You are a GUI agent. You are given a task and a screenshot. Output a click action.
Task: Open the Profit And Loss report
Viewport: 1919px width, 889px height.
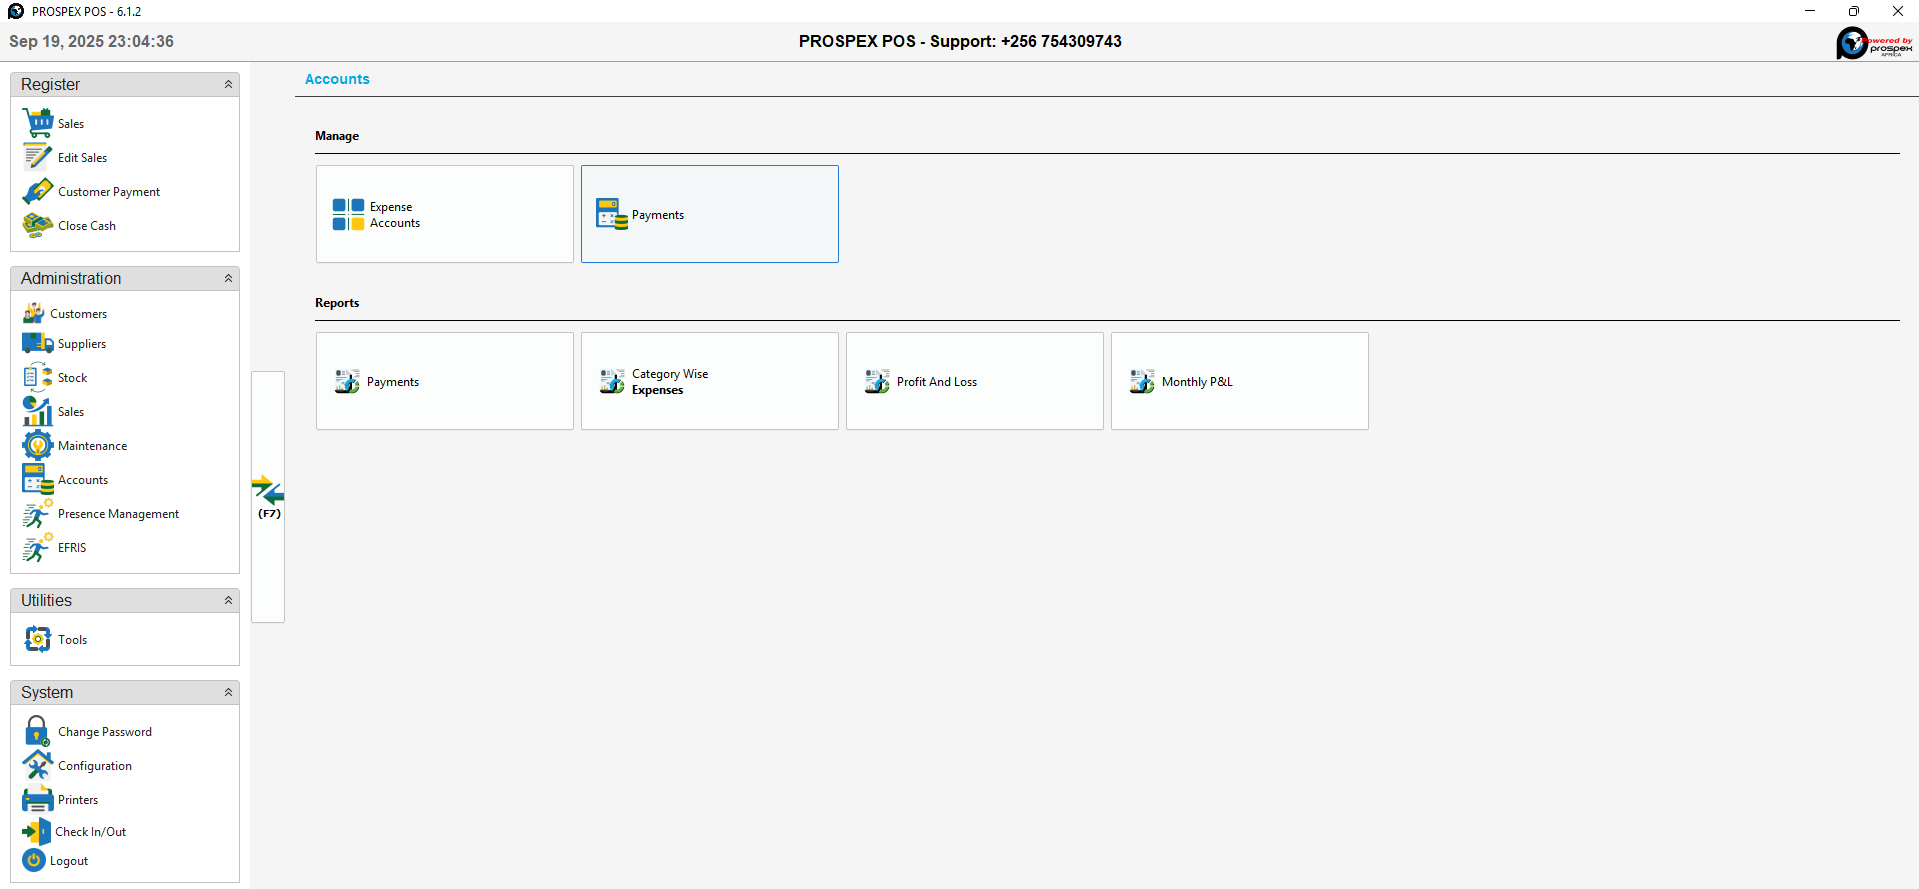[x=974, y=381]
